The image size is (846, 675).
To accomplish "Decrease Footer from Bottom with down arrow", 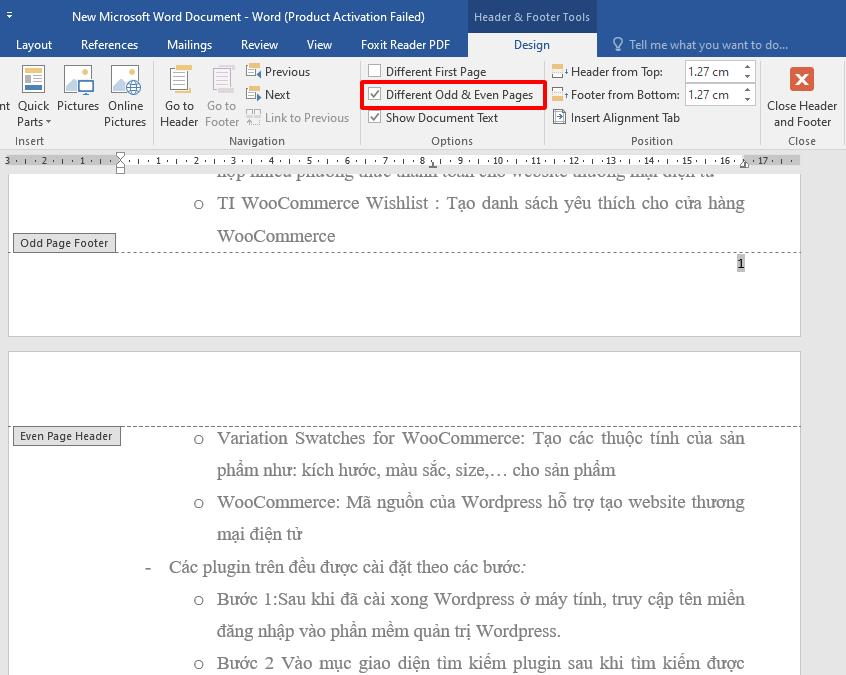I will [x=745, y=100].
